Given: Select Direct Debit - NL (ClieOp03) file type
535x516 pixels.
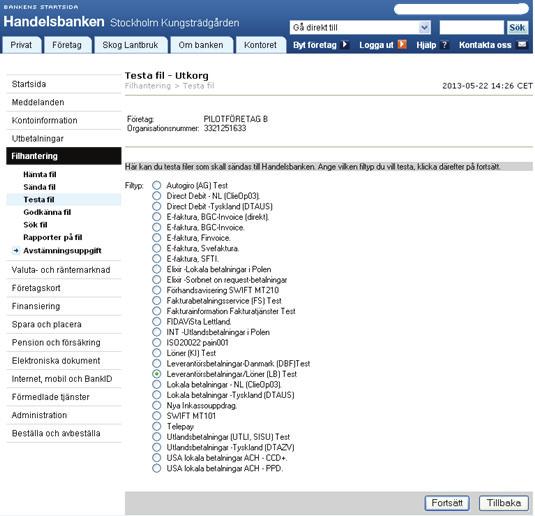Looking at the screenshot, I should point(157,196).
